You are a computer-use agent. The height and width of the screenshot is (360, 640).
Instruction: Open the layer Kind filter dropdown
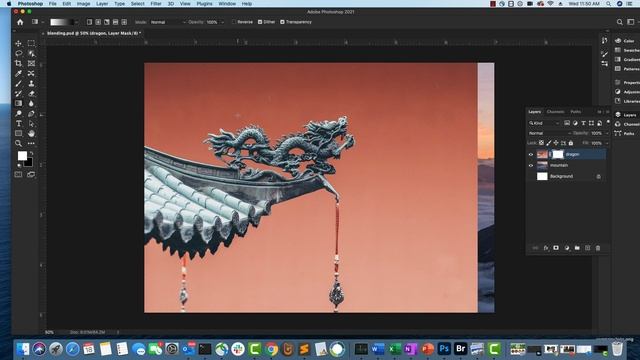tap(544, 123)
